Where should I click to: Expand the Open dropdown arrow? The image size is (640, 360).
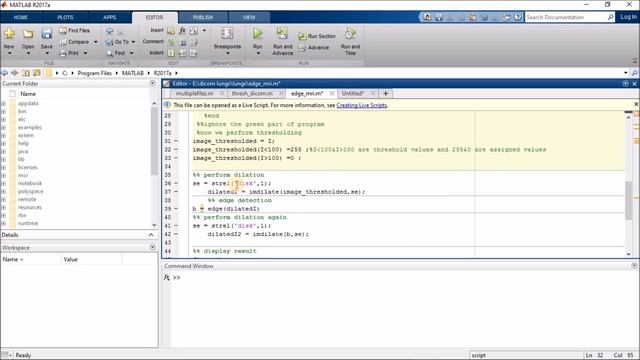(x=28, y=53)
